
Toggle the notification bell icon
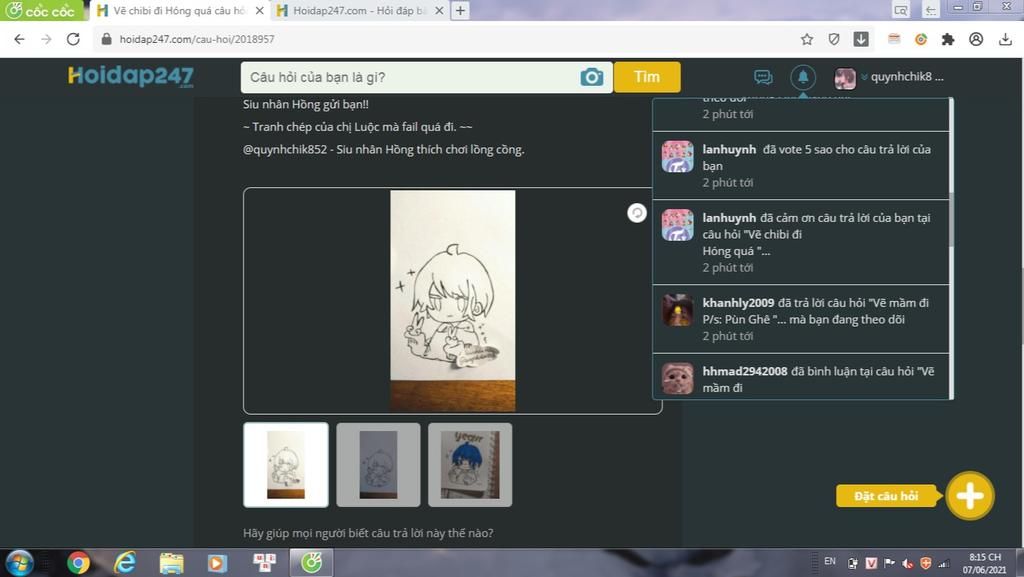pos(803,77)
